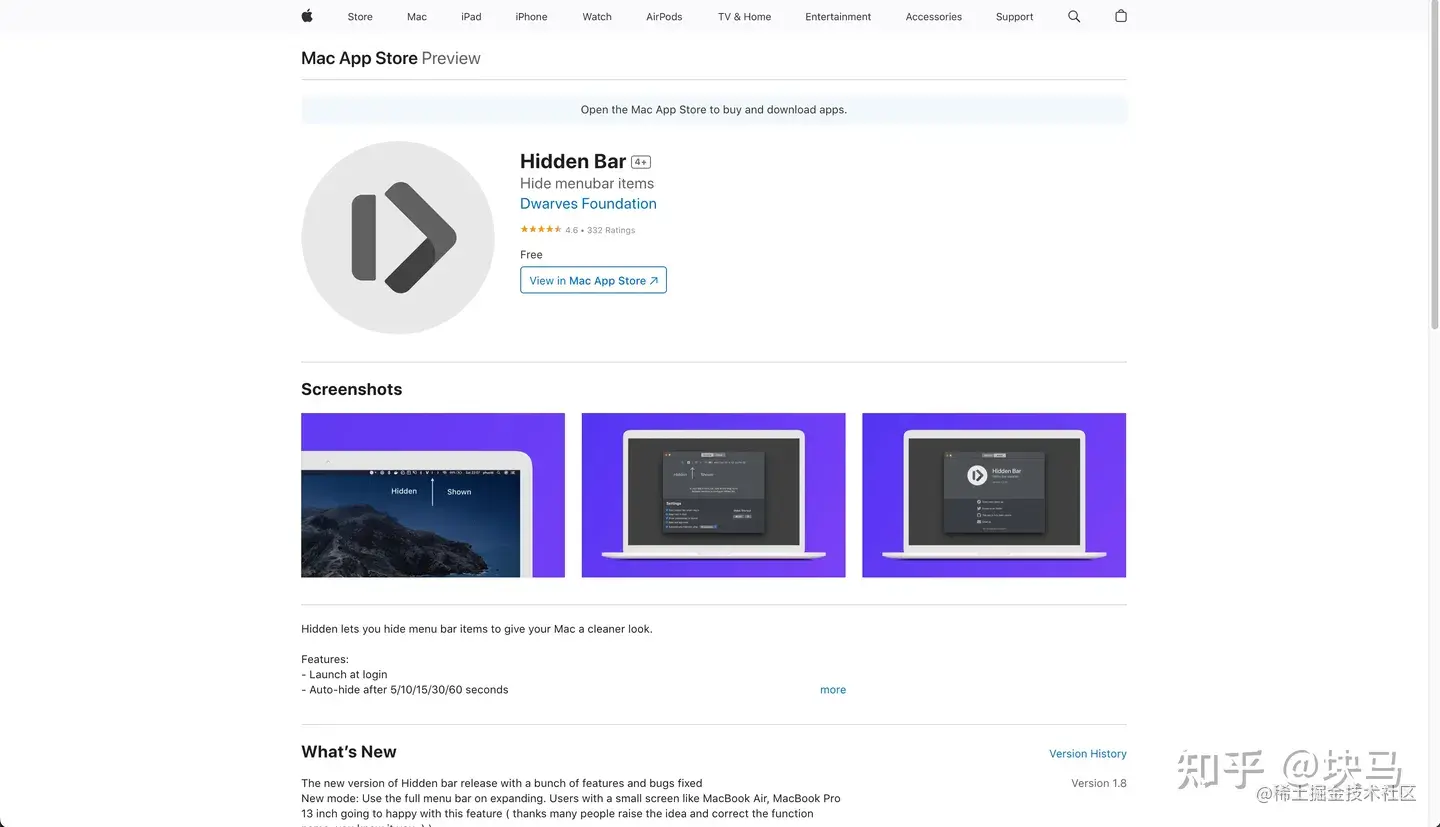Click Auto-hide after 5/10/15/30/60 seconds line

pyautogui.click(x=405, y=690)
